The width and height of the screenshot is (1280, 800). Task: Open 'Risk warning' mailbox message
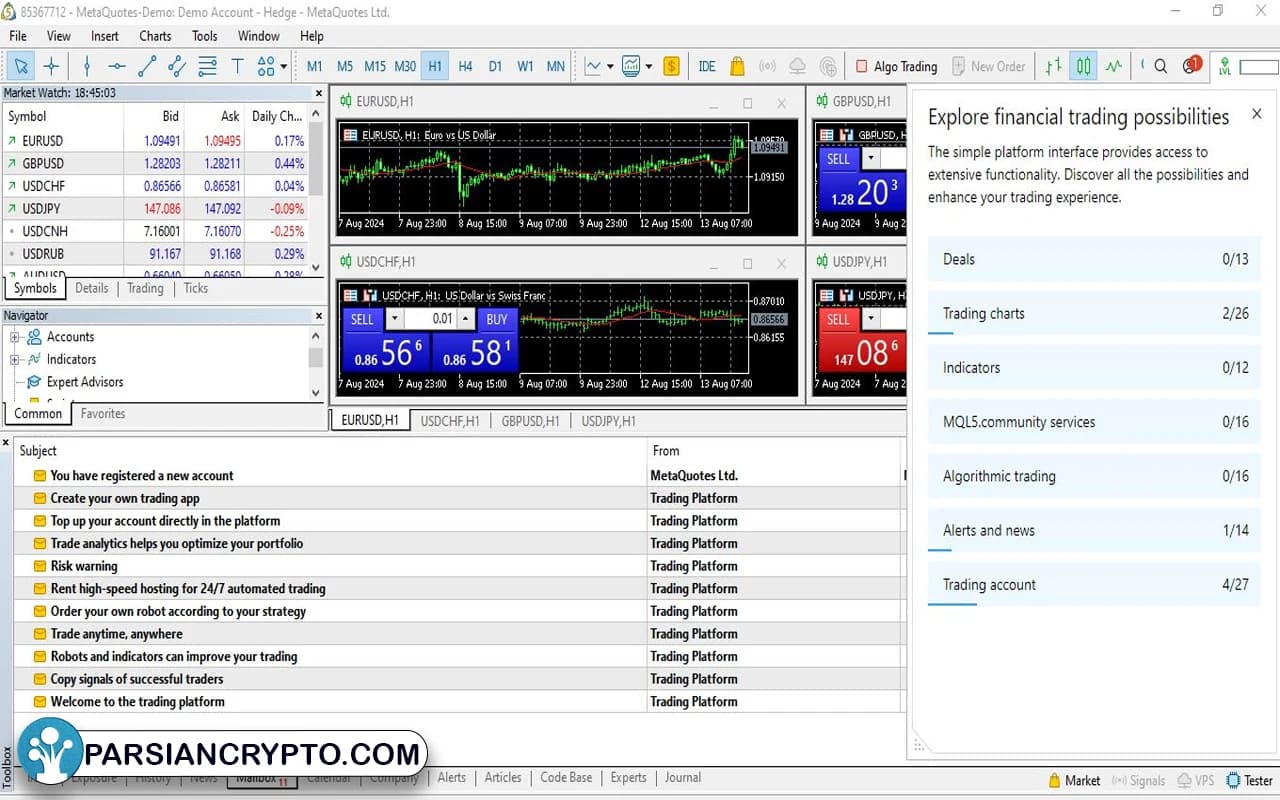point(84,566)
